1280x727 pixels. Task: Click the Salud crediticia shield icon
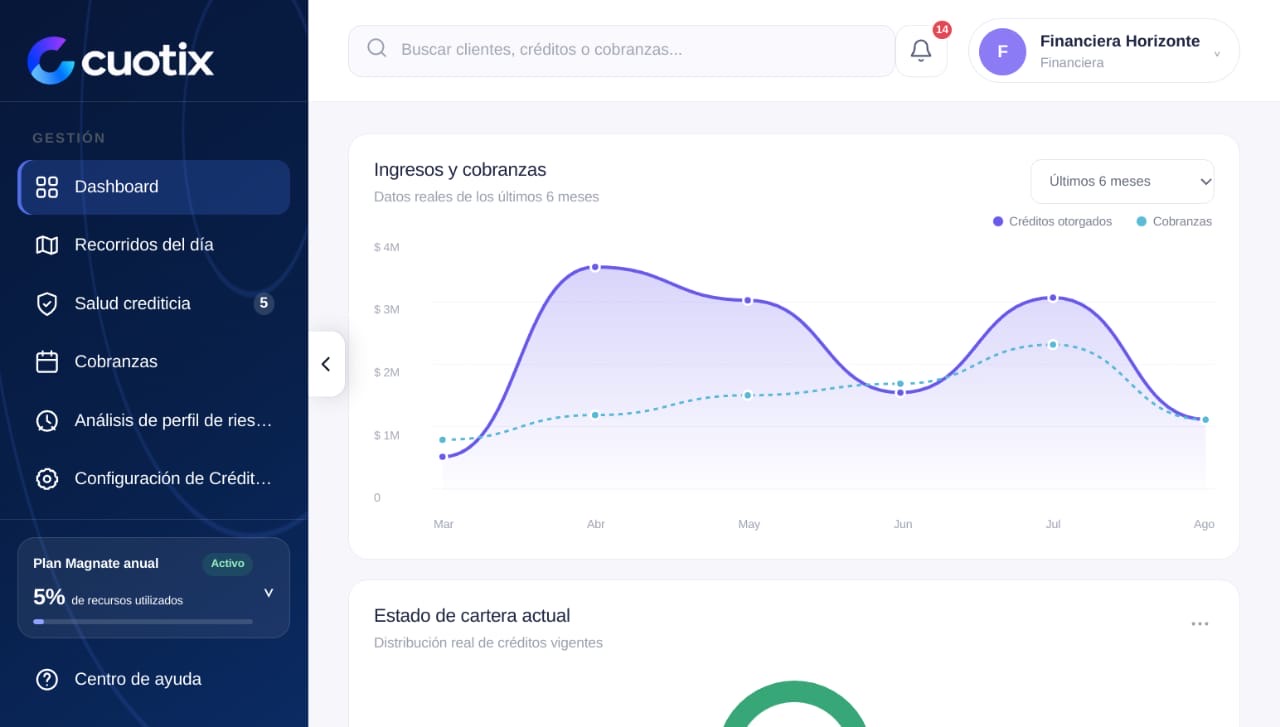(47, 304)
